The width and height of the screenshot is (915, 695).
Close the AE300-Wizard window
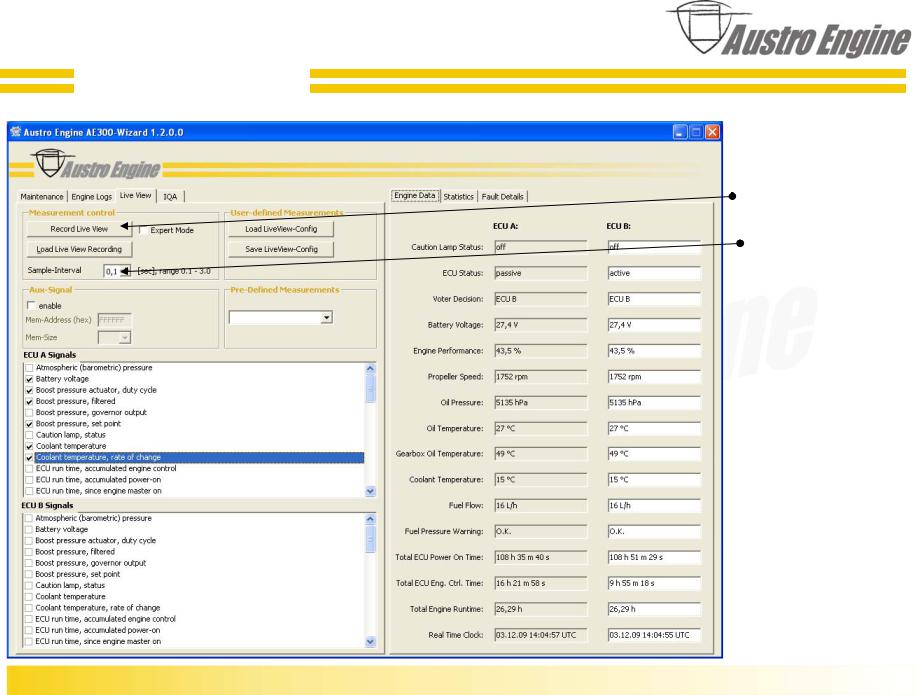(713, 132)
